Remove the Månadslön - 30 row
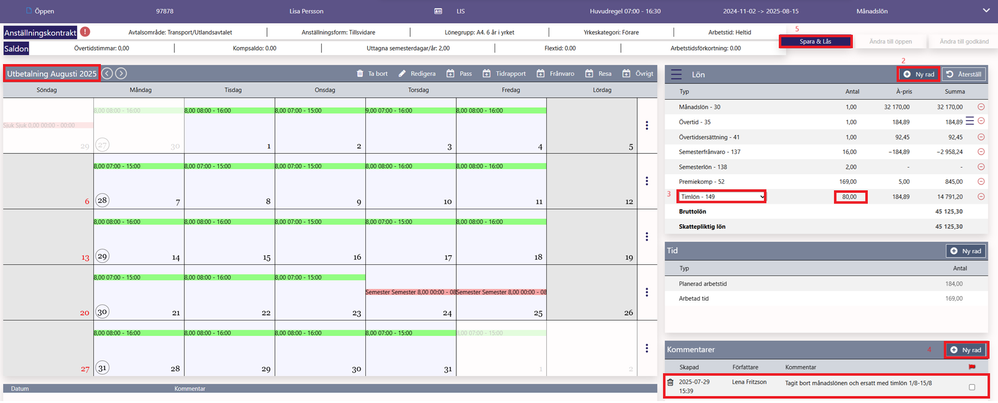 pos(981,107)
